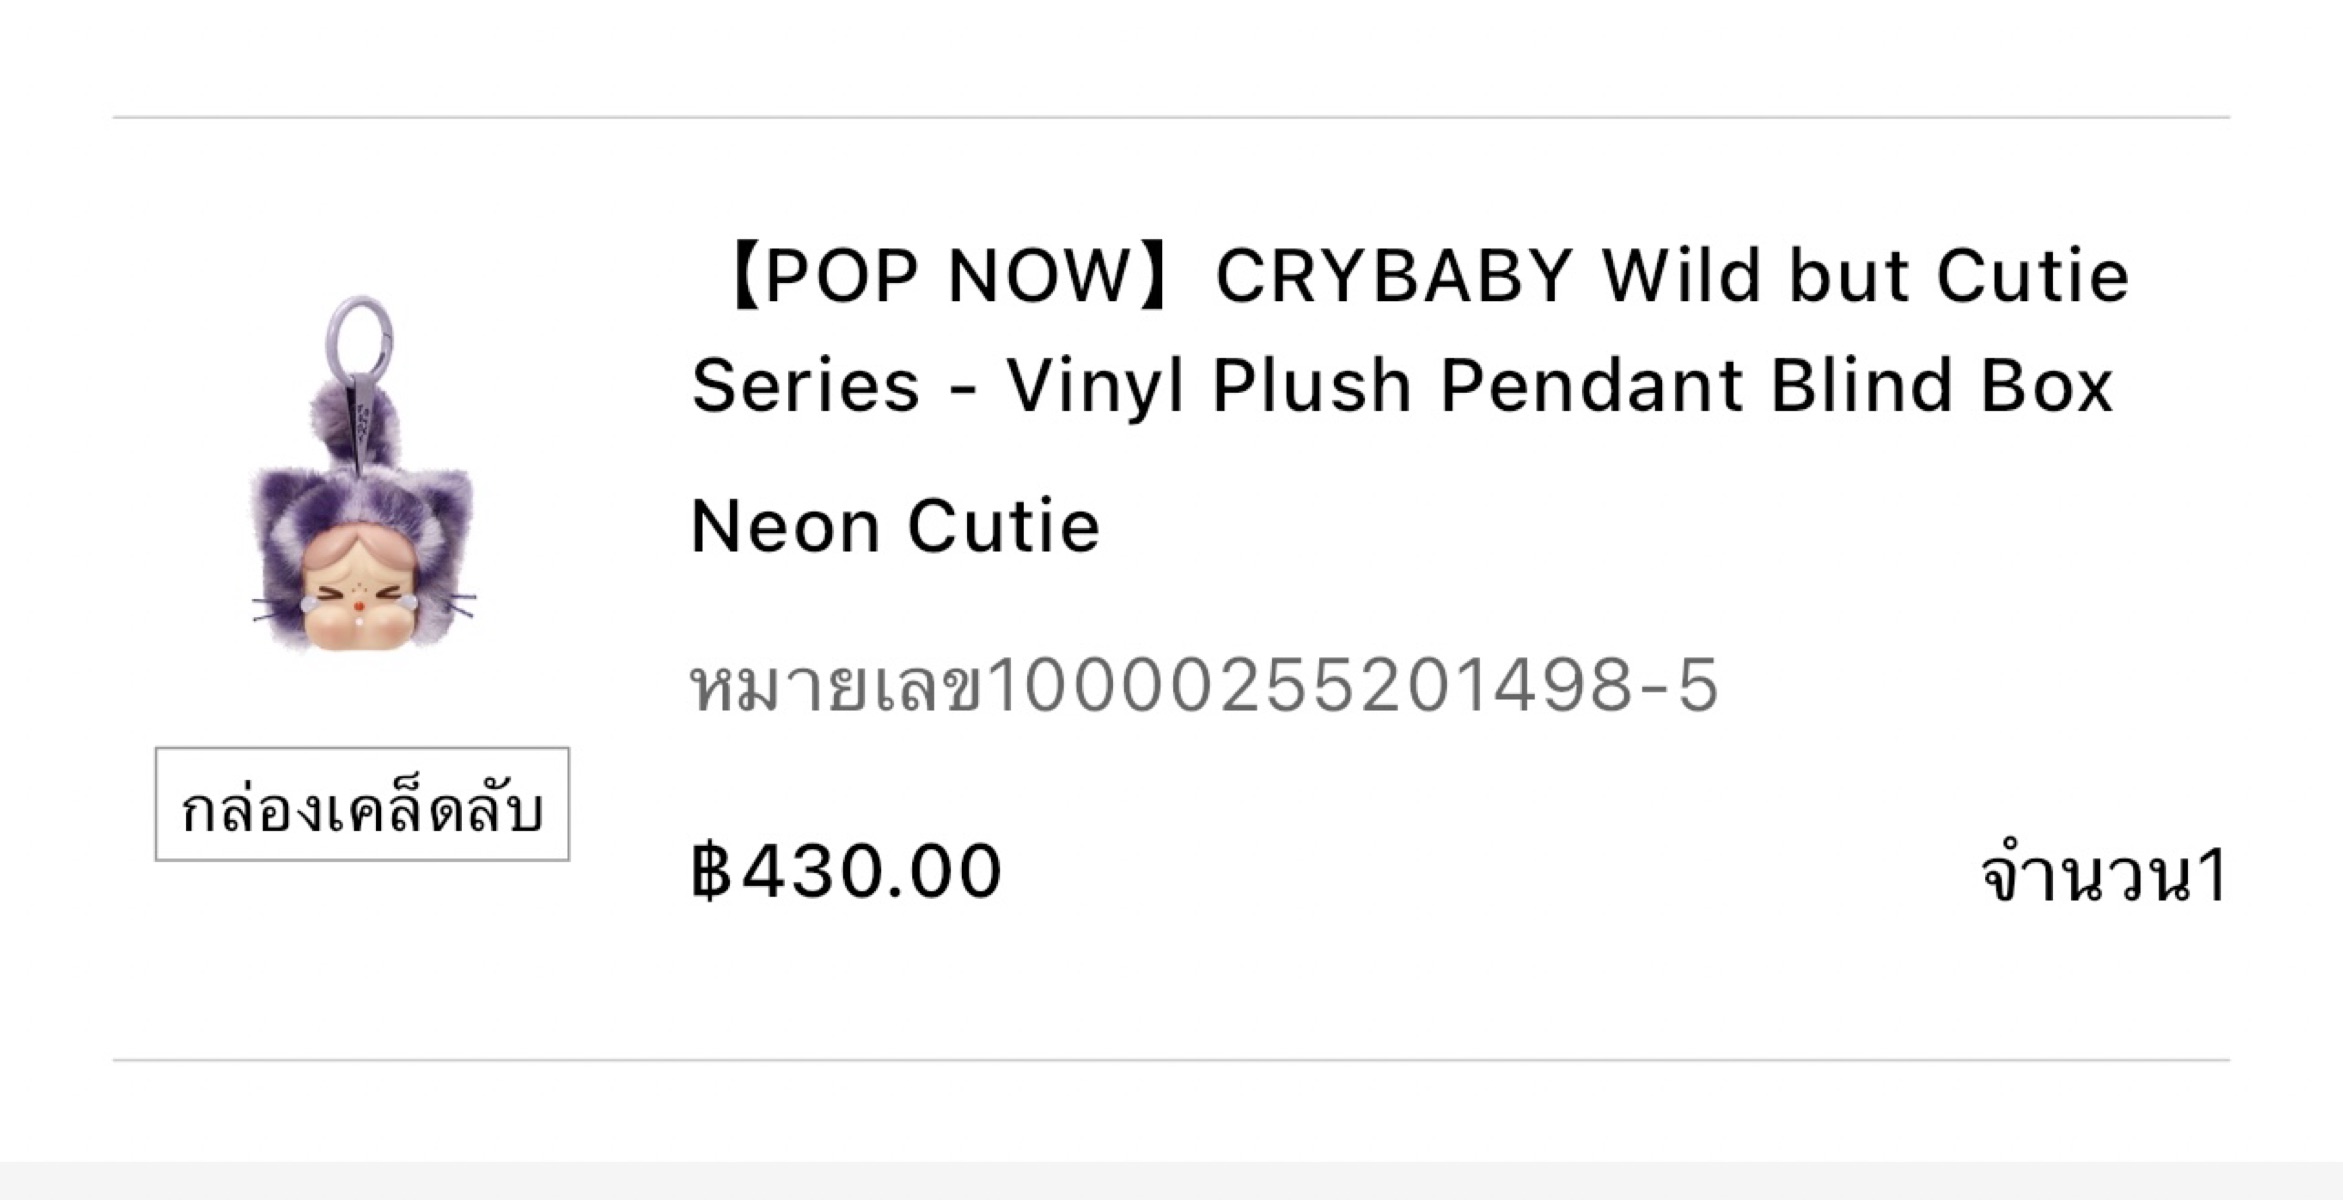Tap the crying face on the plush pendant

[x=360, y=598]
